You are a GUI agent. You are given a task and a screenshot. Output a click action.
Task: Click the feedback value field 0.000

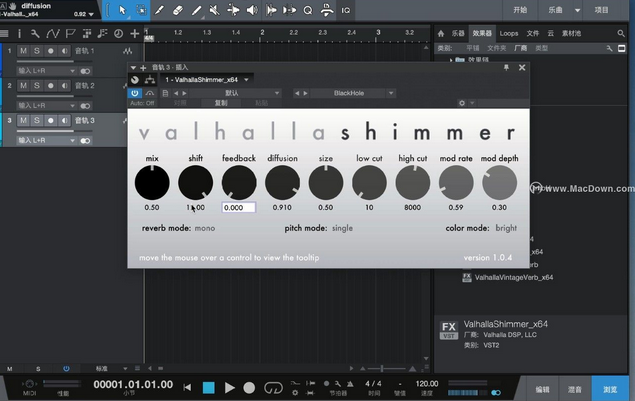point(239,207)
